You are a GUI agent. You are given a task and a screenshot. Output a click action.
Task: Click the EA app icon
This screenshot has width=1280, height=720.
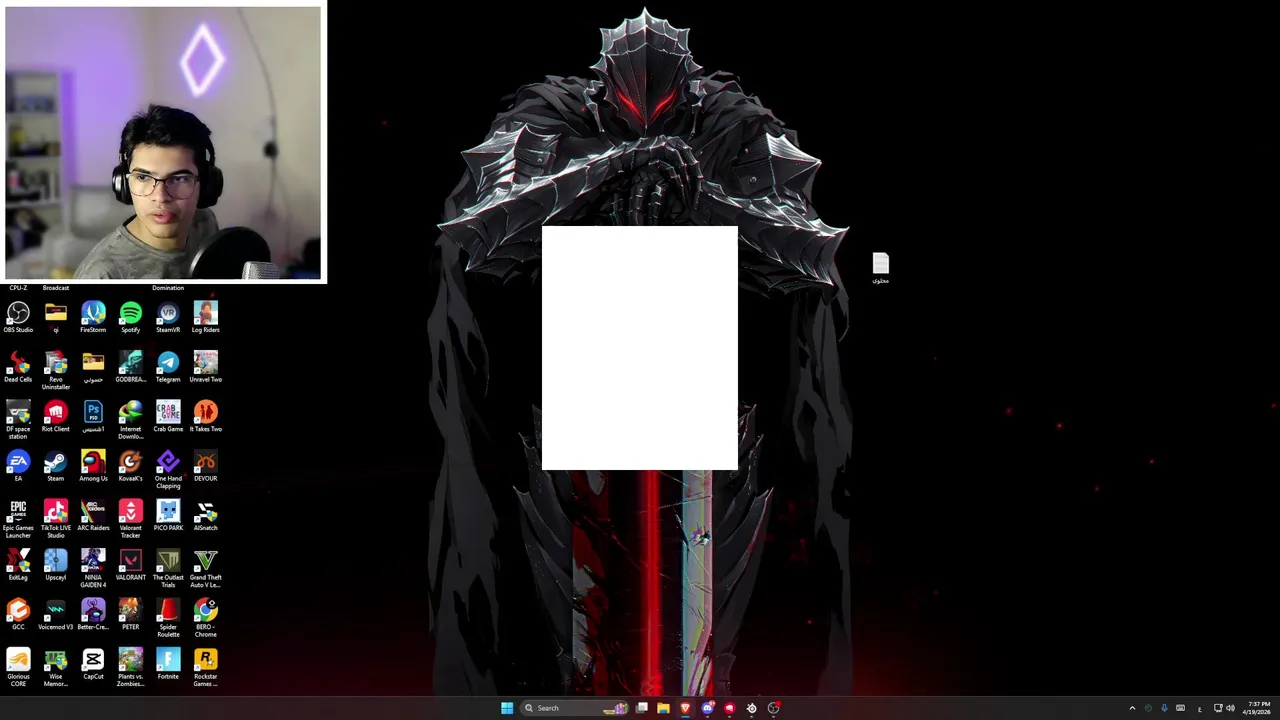coord(18,466)
